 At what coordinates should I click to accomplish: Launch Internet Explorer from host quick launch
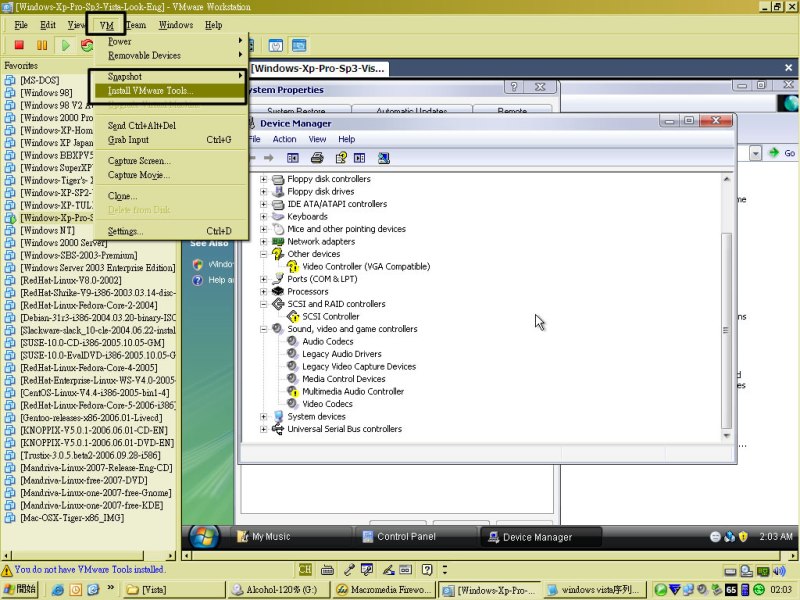58,590
